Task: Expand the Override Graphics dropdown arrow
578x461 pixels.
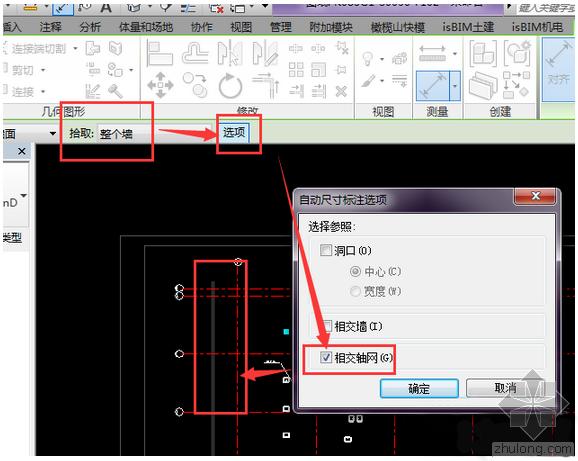Action: pyautogui.click(x=382, y=81)
